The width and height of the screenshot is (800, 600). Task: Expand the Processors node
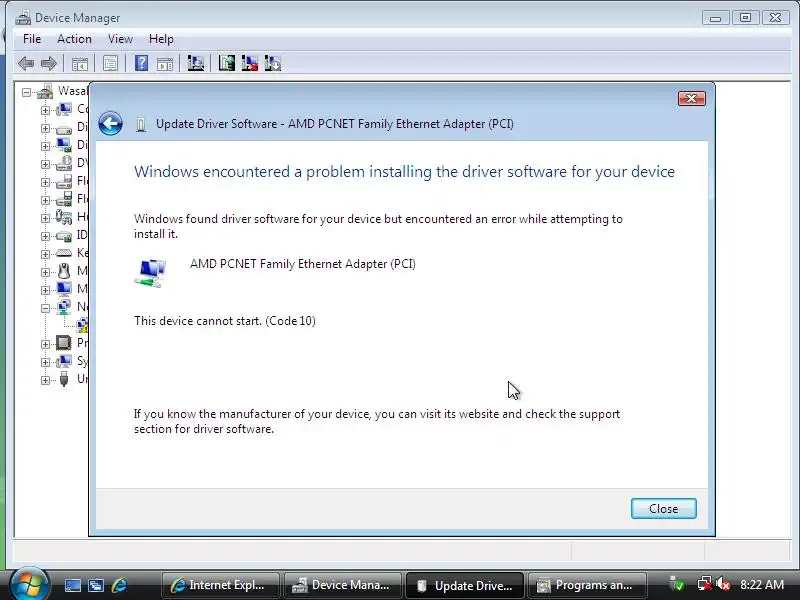(45, 344)
